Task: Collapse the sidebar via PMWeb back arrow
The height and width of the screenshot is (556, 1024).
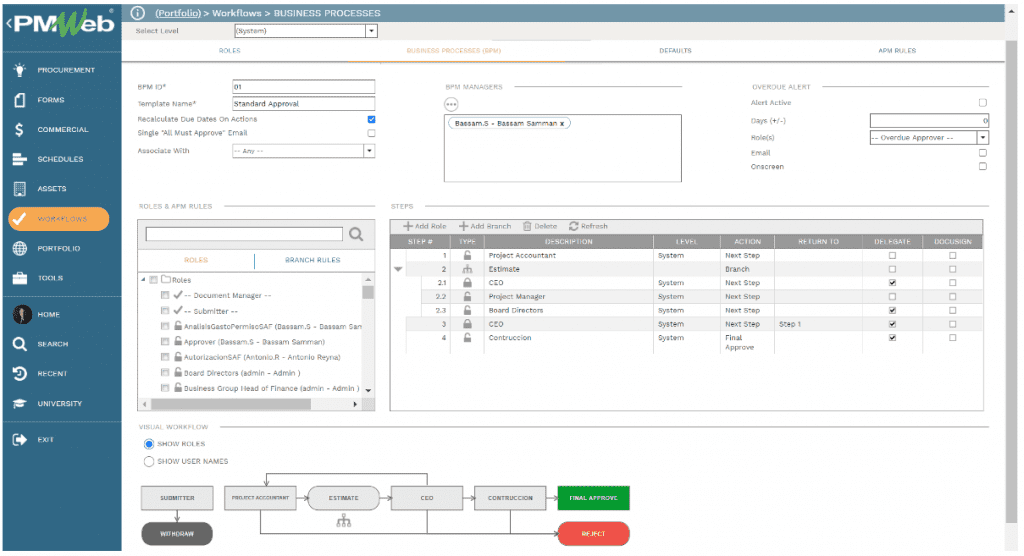Action: click(9, 24)
